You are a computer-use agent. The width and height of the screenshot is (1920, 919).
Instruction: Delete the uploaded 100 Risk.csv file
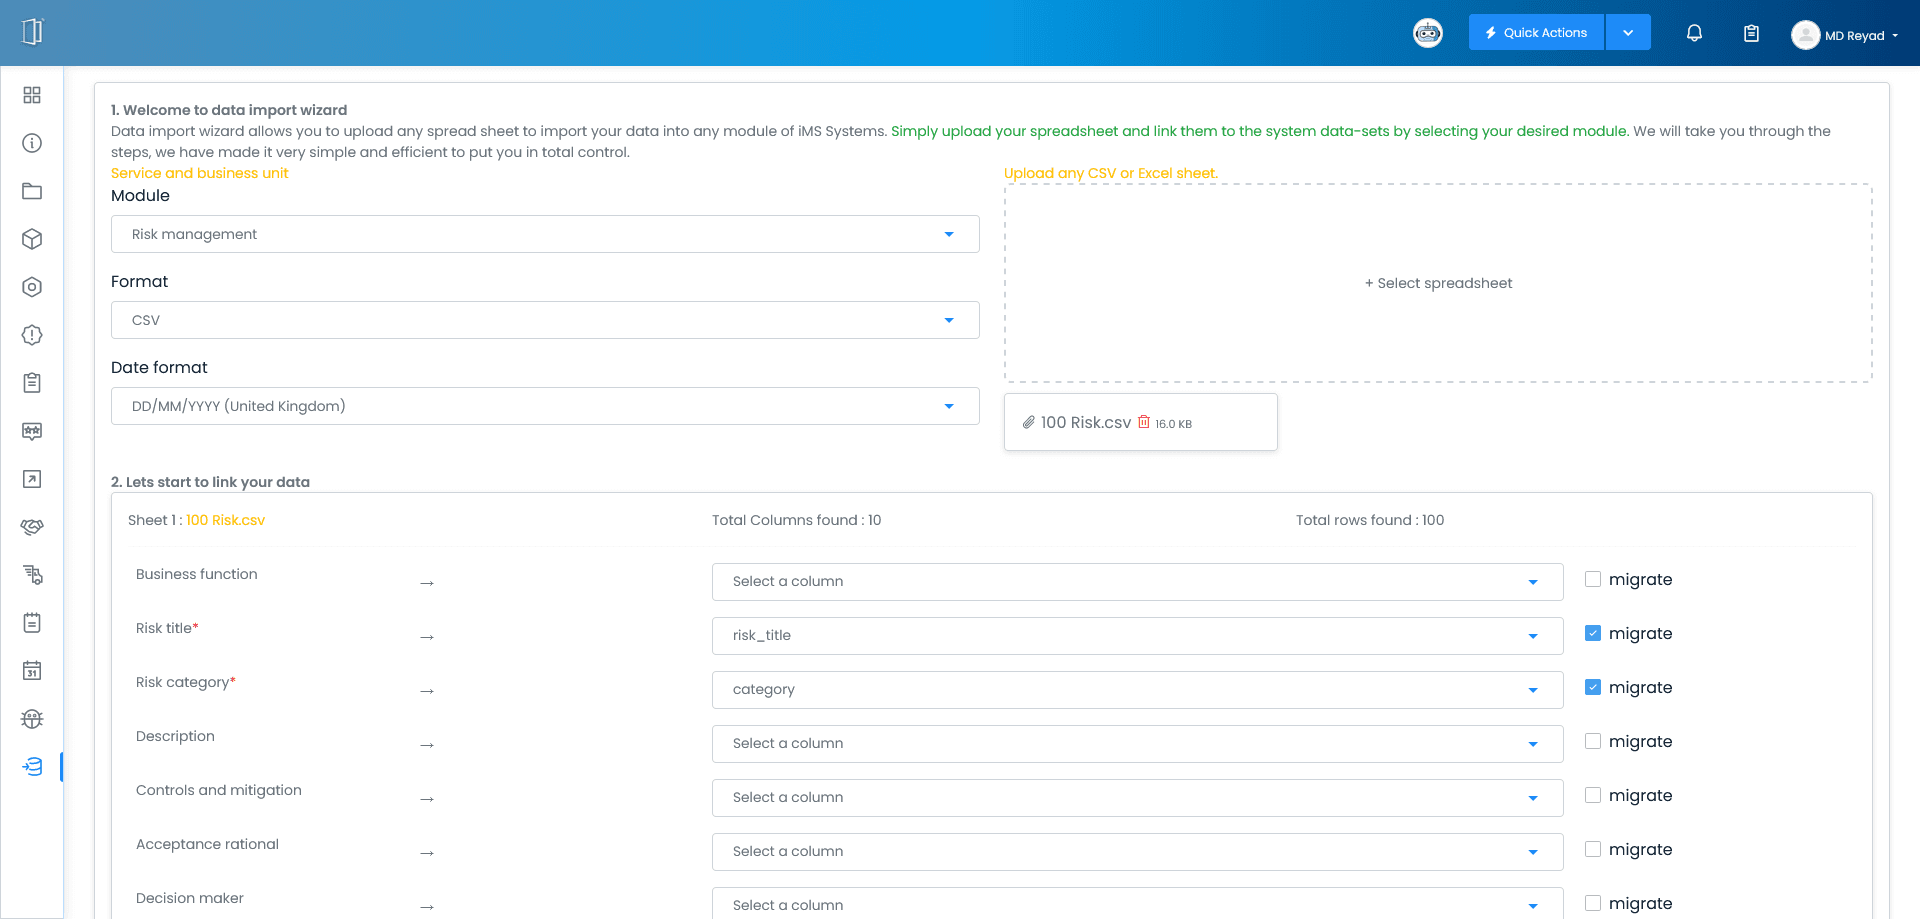tap(1144, 422)
